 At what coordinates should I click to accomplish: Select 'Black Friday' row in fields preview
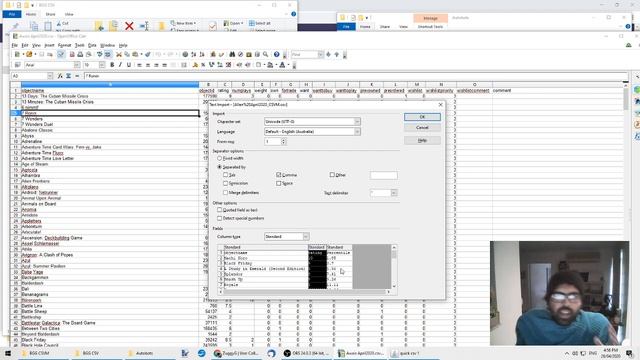(x=265, y=263)
